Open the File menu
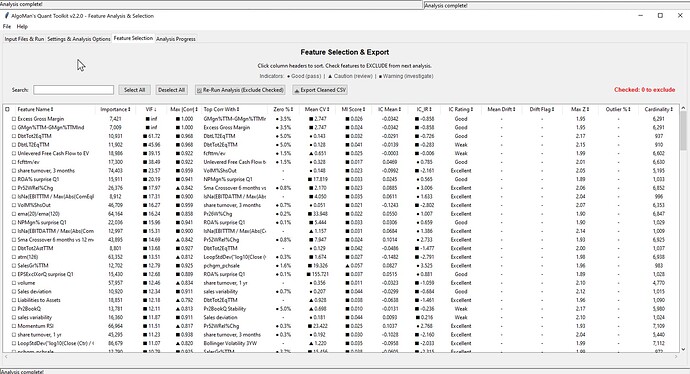 pyautogui.click(x=7, y=26)
